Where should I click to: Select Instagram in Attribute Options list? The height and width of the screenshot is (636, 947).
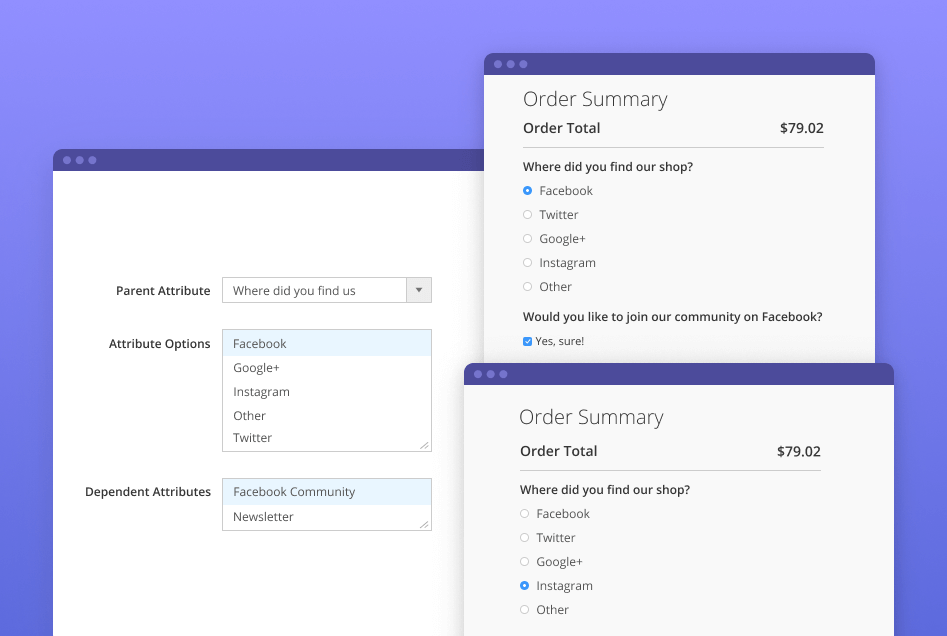coord(327,392)
